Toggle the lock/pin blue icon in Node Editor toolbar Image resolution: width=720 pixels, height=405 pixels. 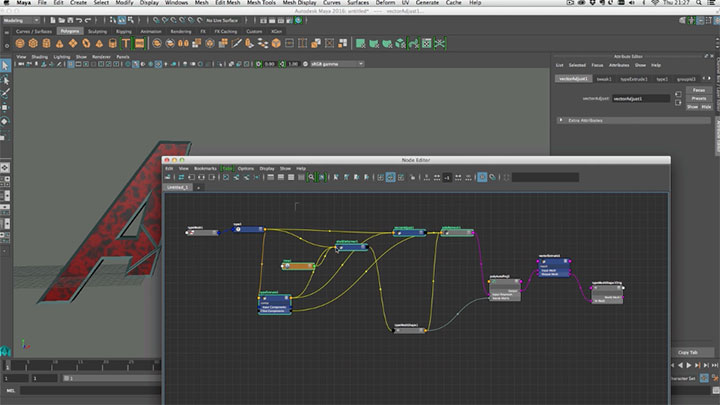click(482, 177)
